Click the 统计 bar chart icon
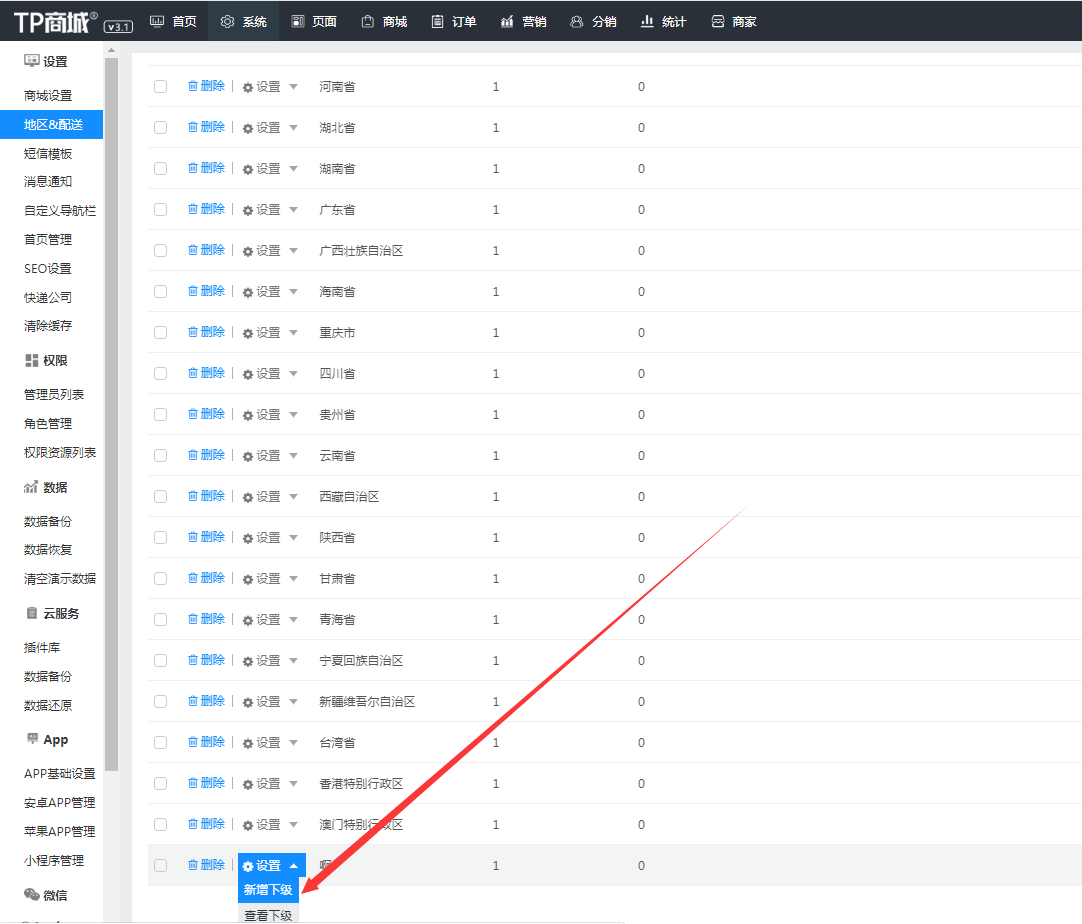Image resolution: width=1082 pixels, height=924 pixels. (647, 21)
